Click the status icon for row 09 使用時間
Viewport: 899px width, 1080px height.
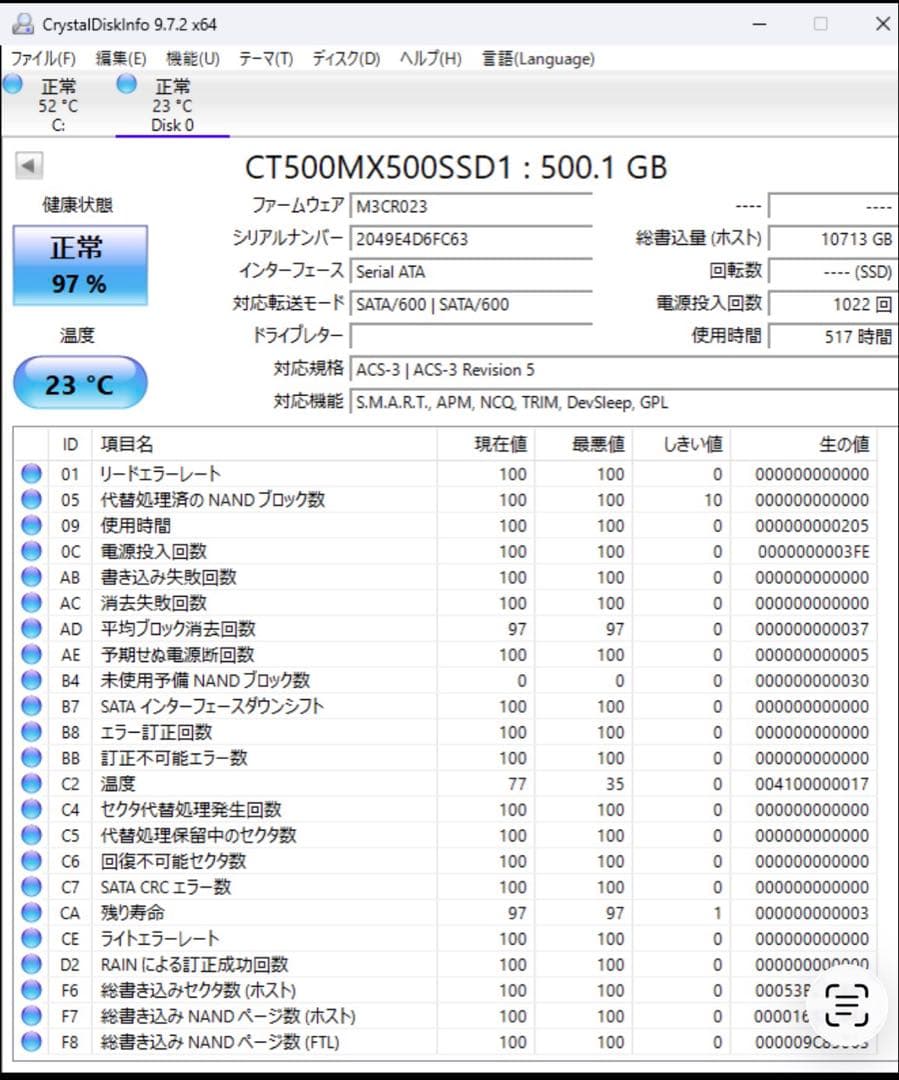(x=31, y=525)
